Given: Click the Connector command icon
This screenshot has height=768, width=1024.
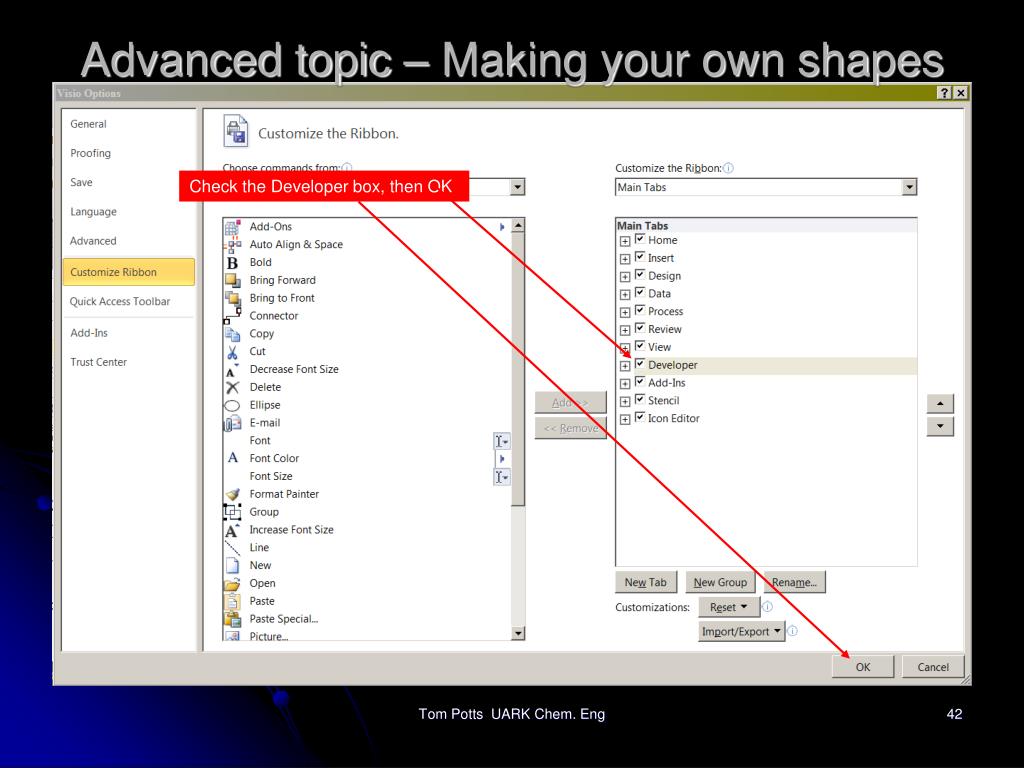Looking at the screenshot, I should (232, 315).
